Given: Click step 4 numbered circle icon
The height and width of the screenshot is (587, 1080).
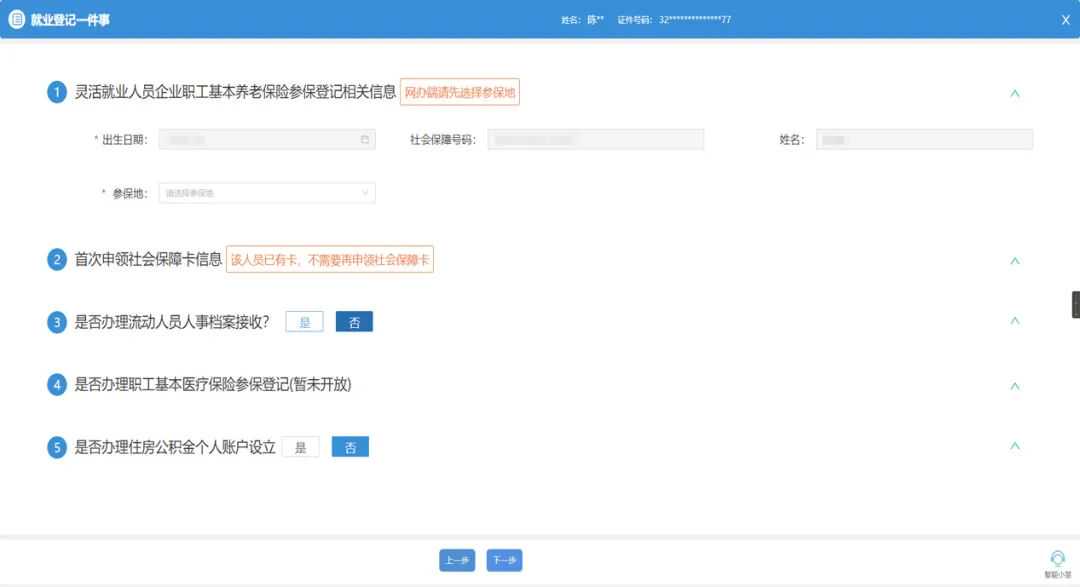Looking at the screenshot, I should click(57, 385).
